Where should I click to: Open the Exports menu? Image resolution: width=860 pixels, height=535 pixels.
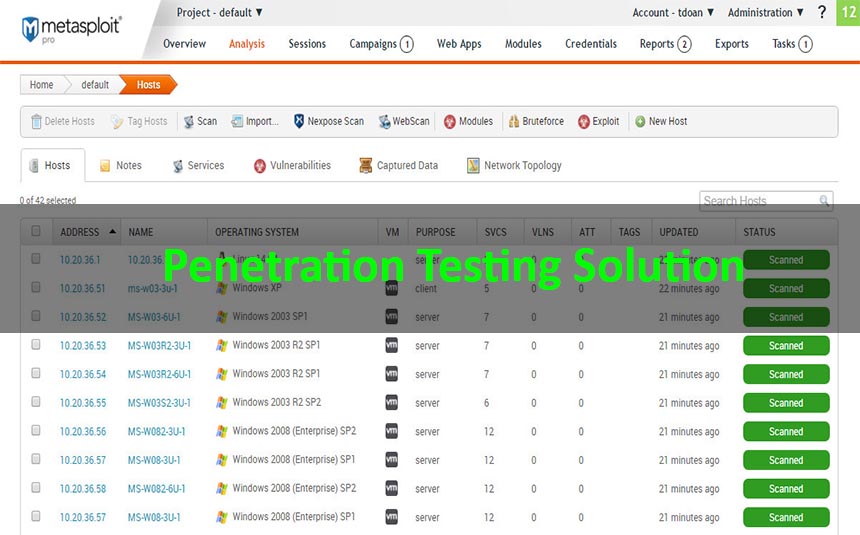732,44
